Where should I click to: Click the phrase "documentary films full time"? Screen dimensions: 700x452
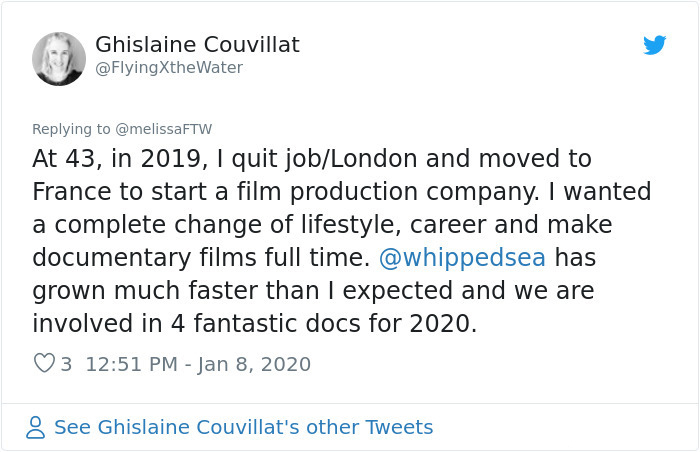tap(195, 257)
